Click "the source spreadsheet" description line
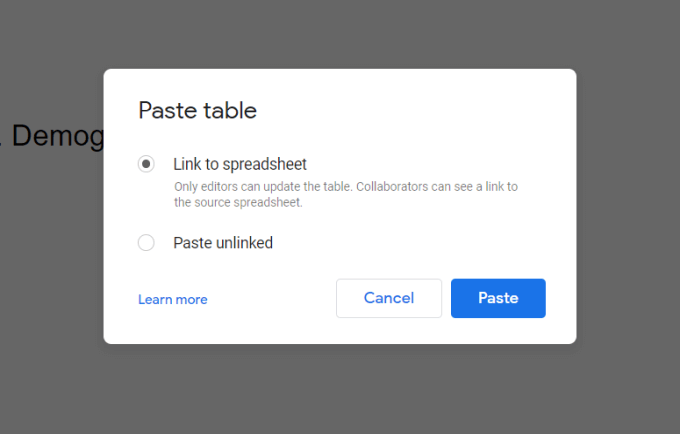Viewport: 680px width, 434px height. click(237, 202)
